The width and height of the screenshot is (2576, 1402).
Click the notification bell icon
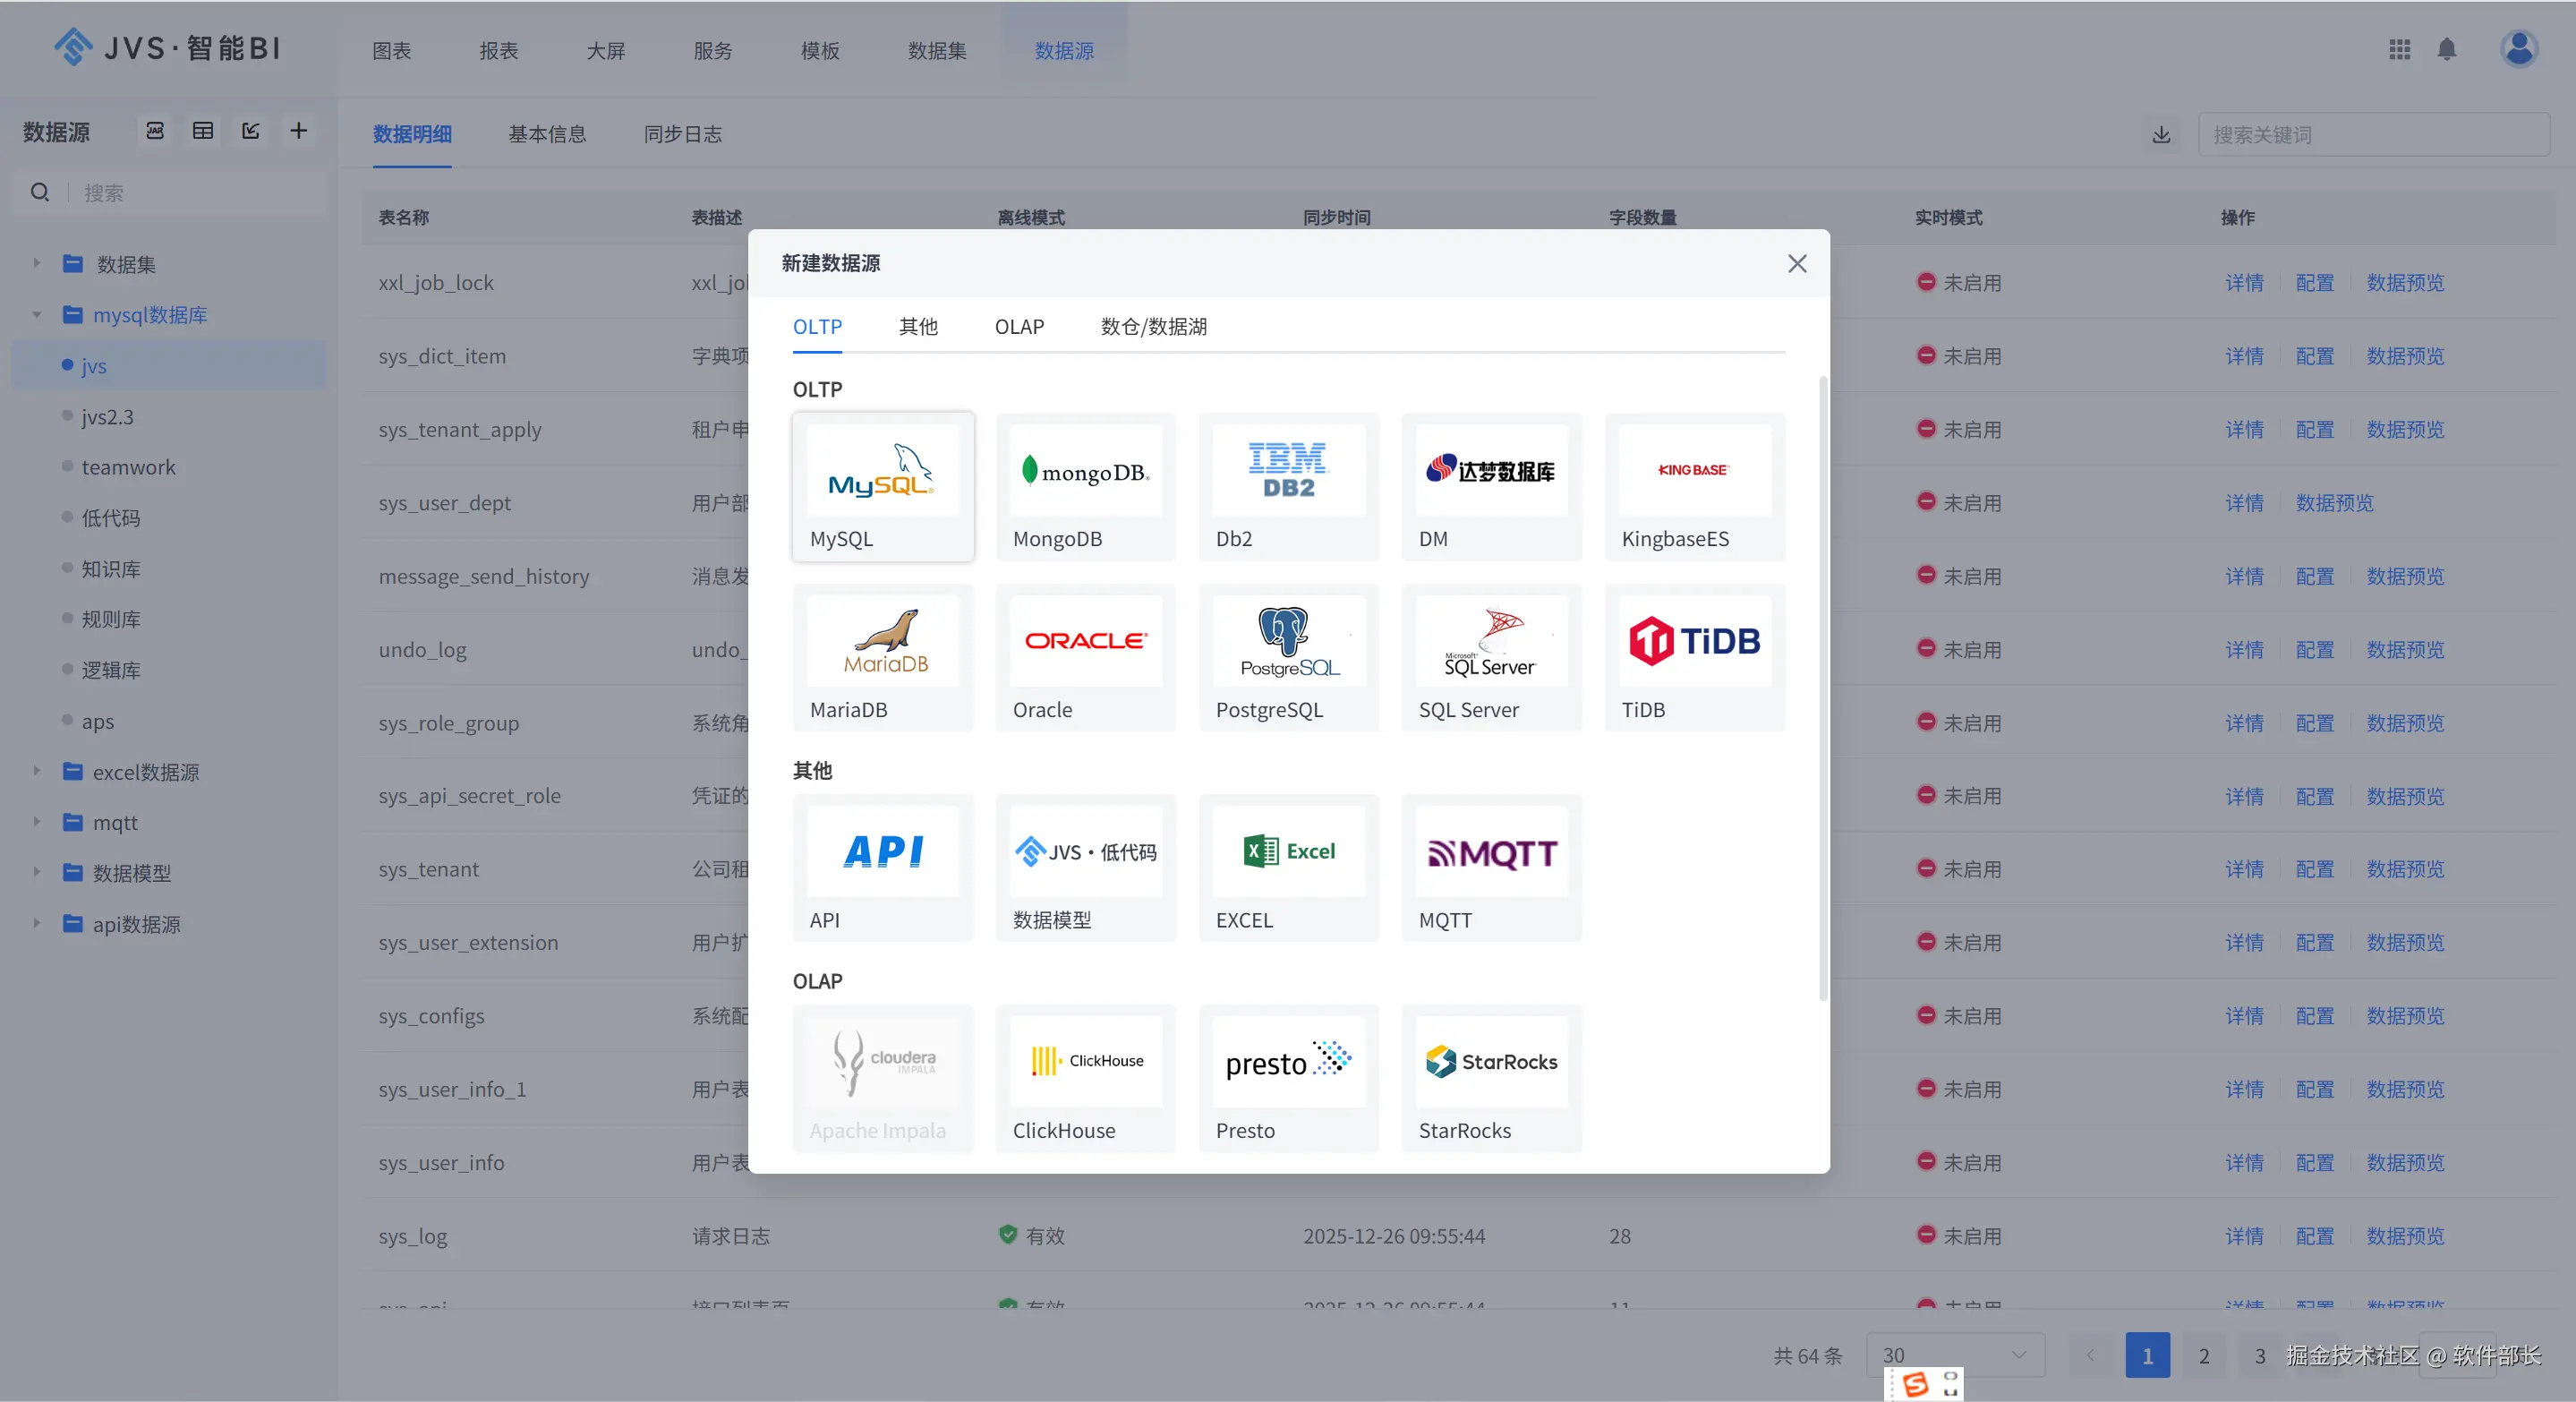coord(2446,49)
